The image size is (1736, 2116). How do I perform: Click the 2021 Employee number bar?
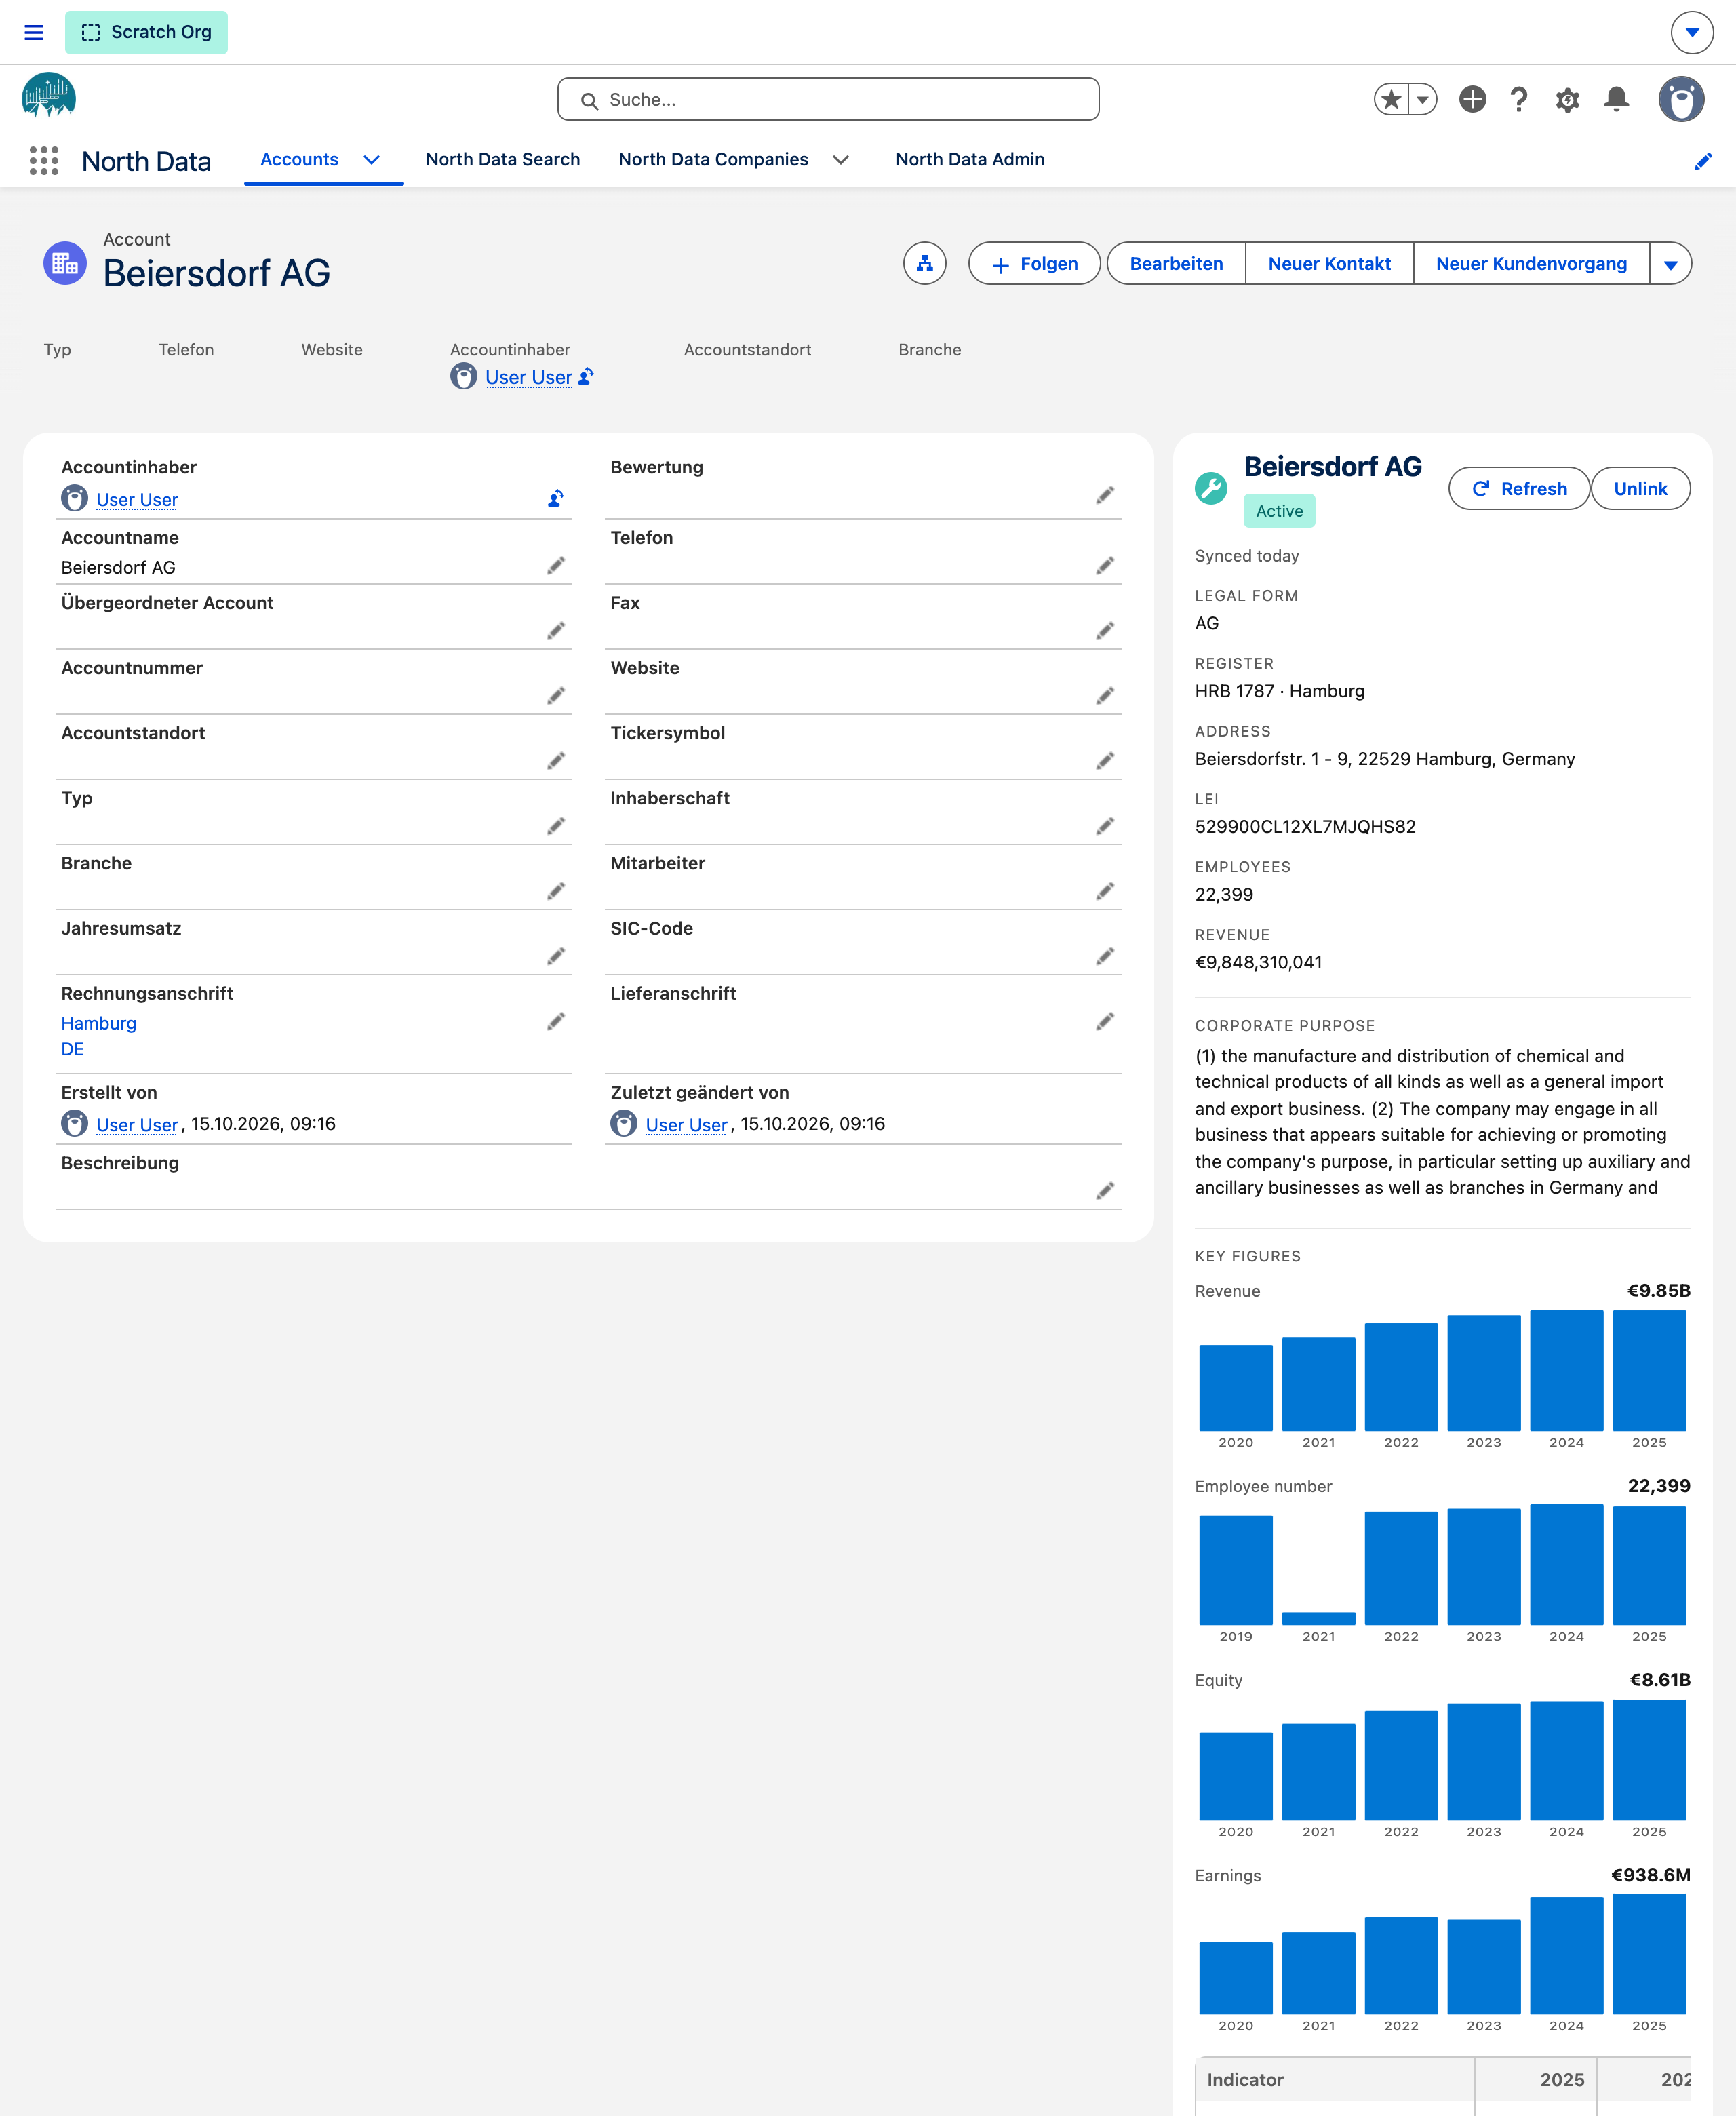1318,1618
